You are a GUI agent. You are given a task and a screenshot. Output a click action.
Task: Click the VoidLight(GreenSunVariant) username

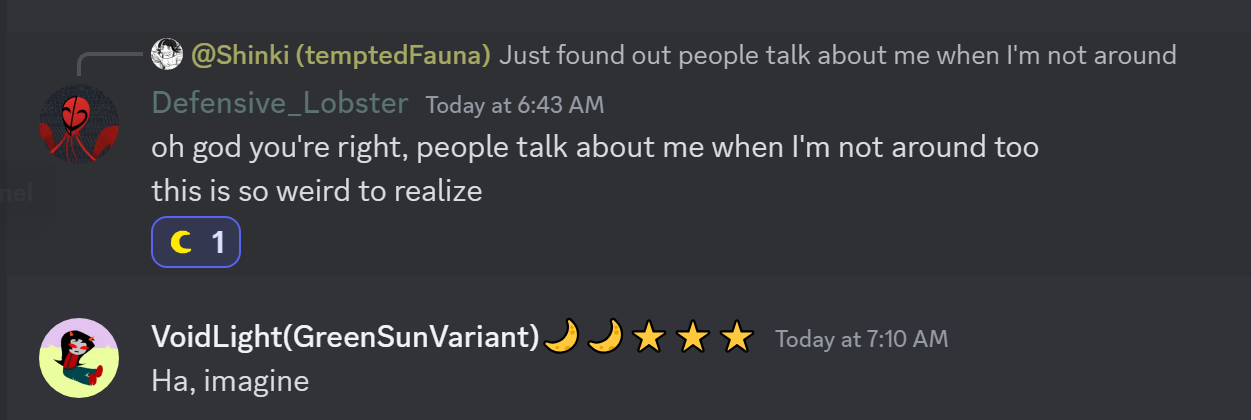(346, 337)
